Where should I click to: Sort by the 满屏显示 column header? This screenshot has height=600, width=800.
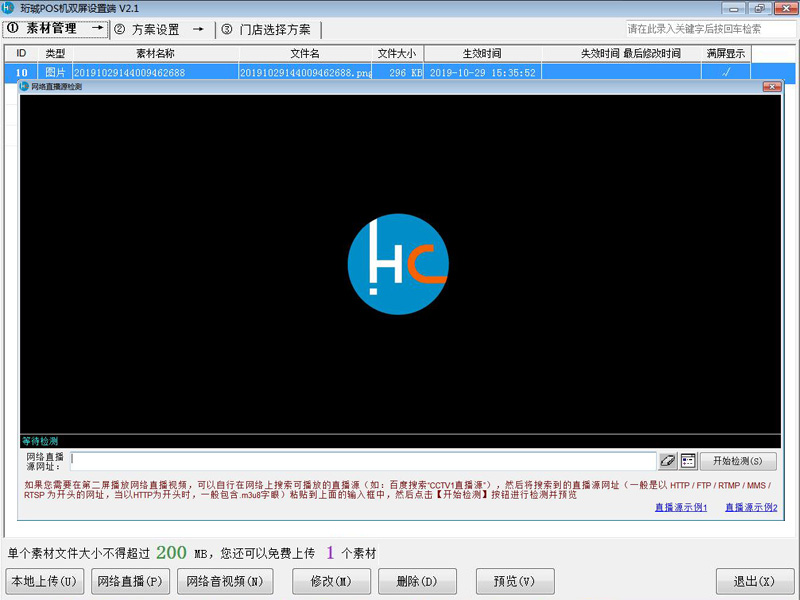[x=726, y=54]
